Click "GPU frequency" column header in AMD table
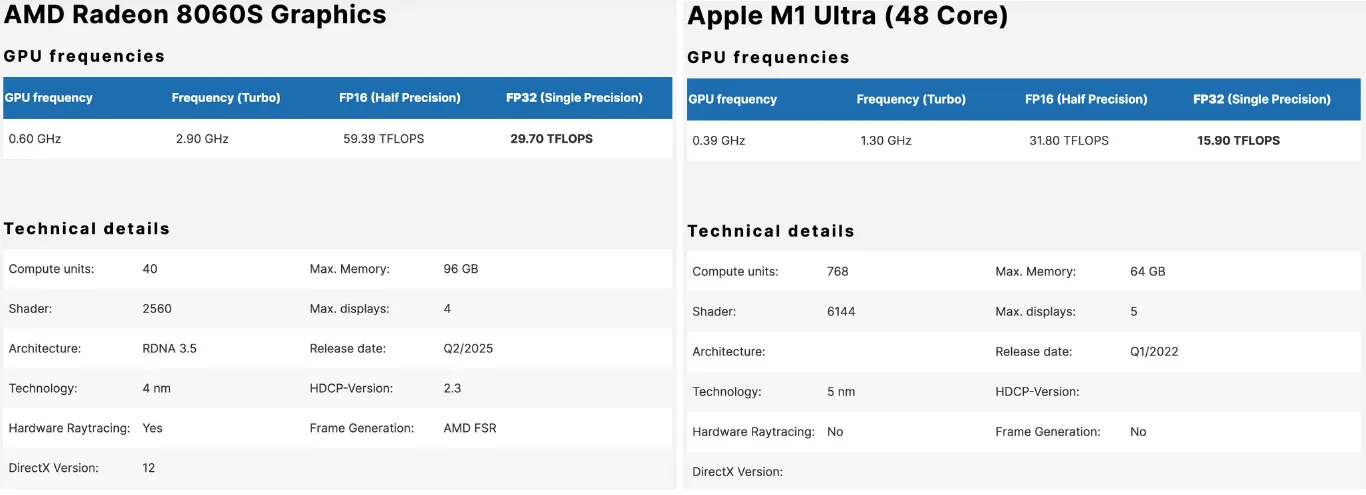The image size is (1366, 495). click(49, 98)
